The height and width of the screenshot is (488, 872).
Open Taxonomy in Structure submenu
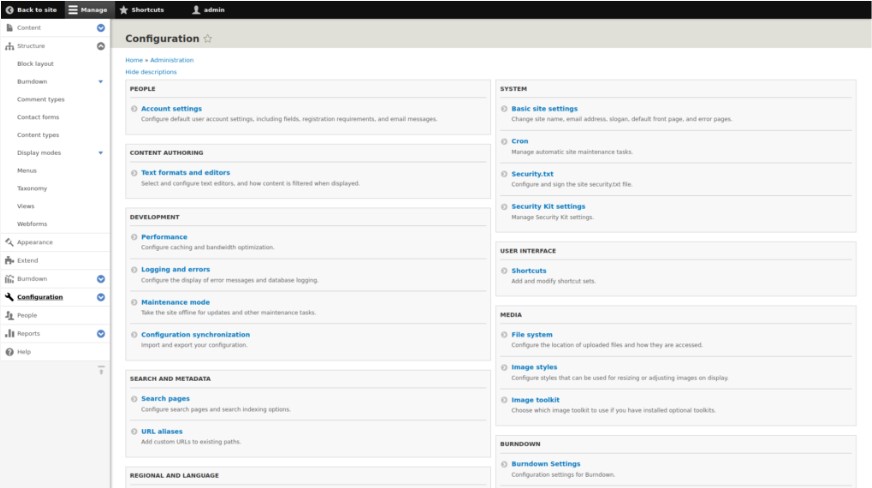coord(32,188)
